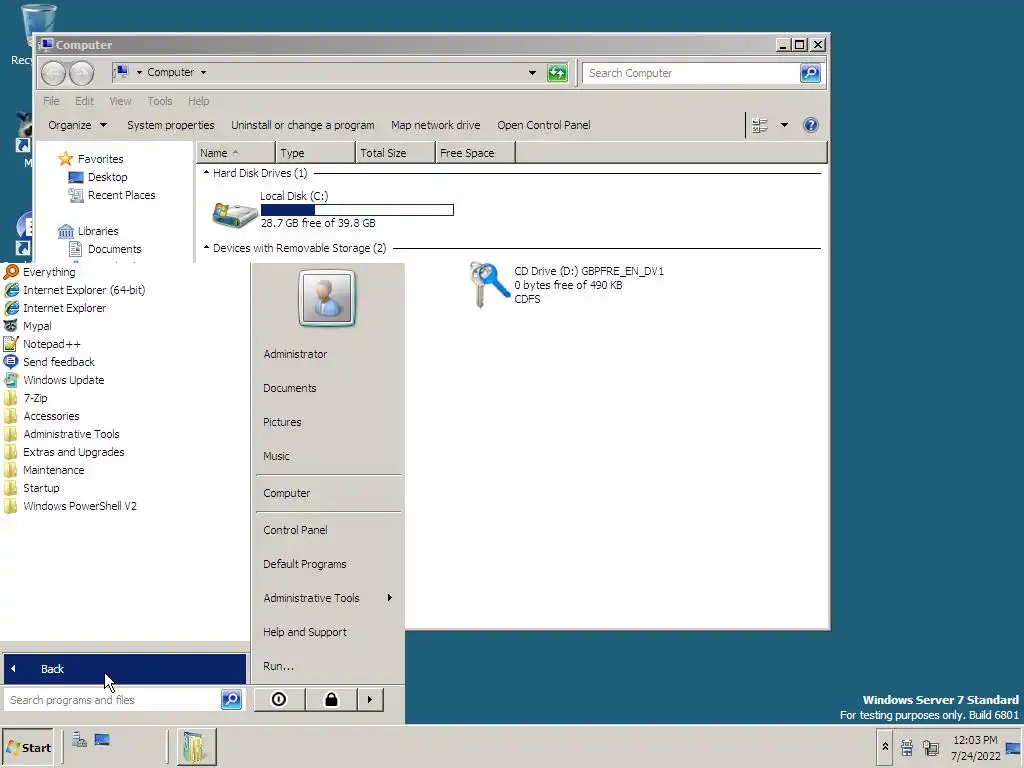Image resolution: width=1024 pixels, height=768 pixels.
Task: Open the Help menu
Action: pos(199,101)
